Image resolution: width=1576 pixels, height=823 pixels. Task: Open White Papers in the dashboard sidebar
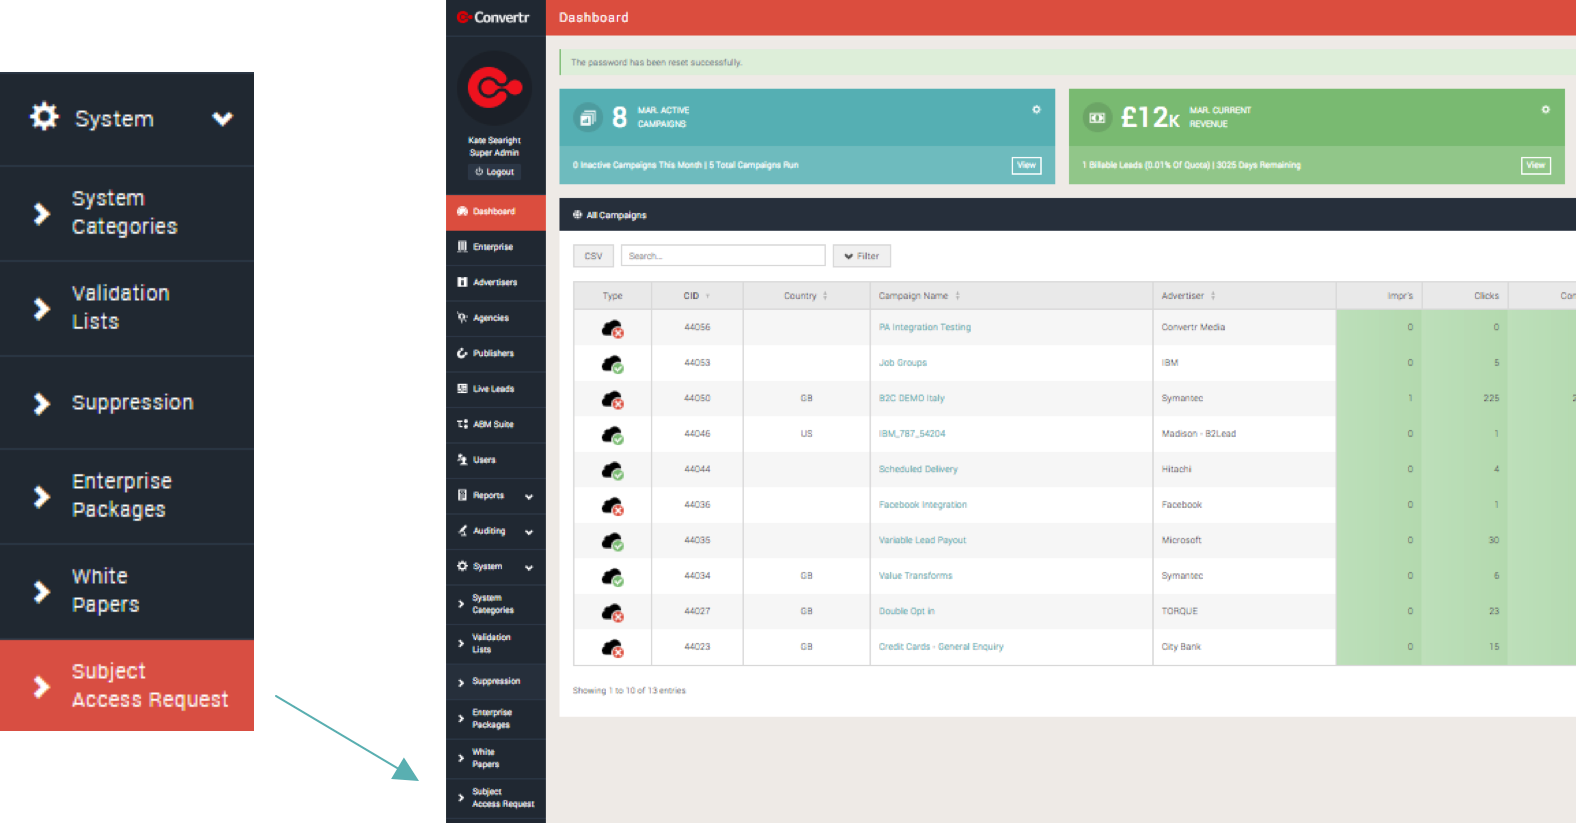click(496, 758)
